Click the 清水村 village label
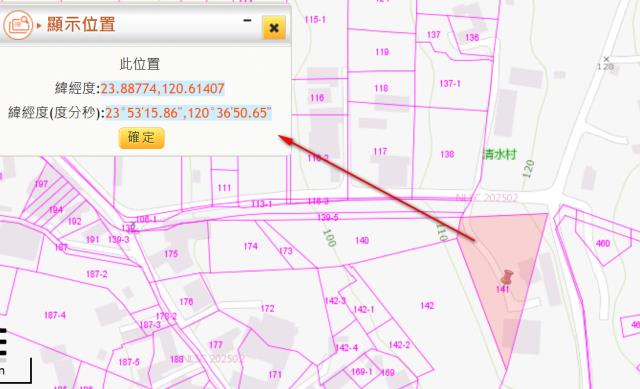Image resolution: width=640 pixels, height=389 pixels. point(500,154)
